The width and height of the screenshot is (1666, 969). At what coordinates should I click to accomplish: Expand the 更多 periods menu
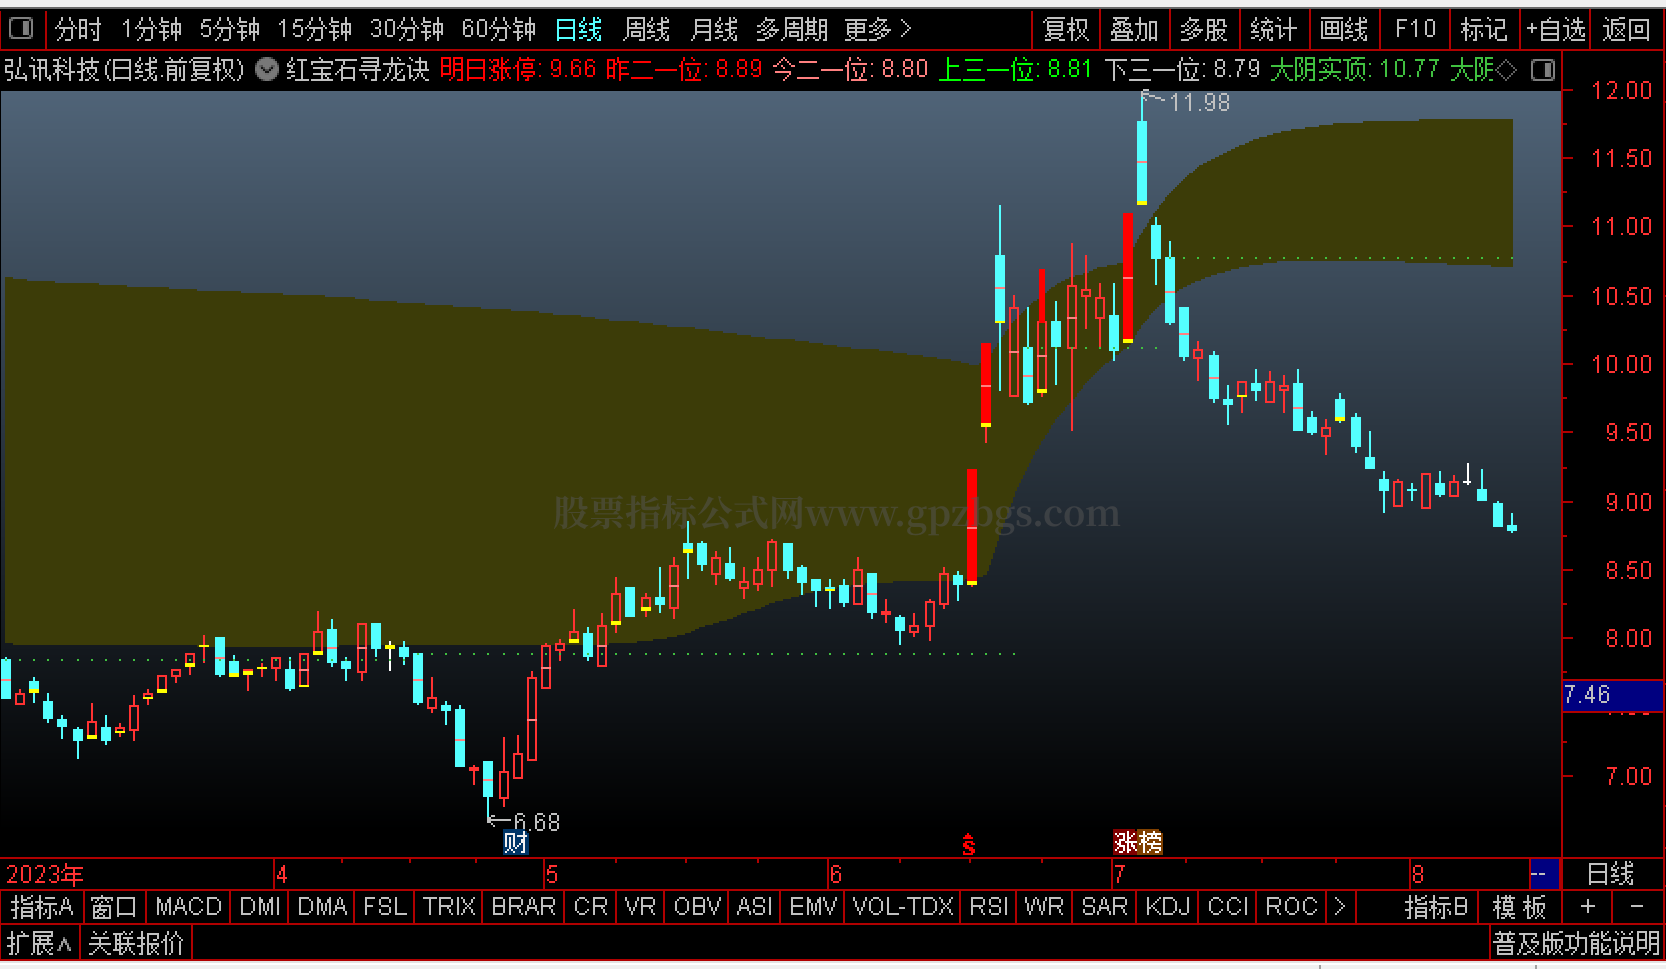point(877,30)
